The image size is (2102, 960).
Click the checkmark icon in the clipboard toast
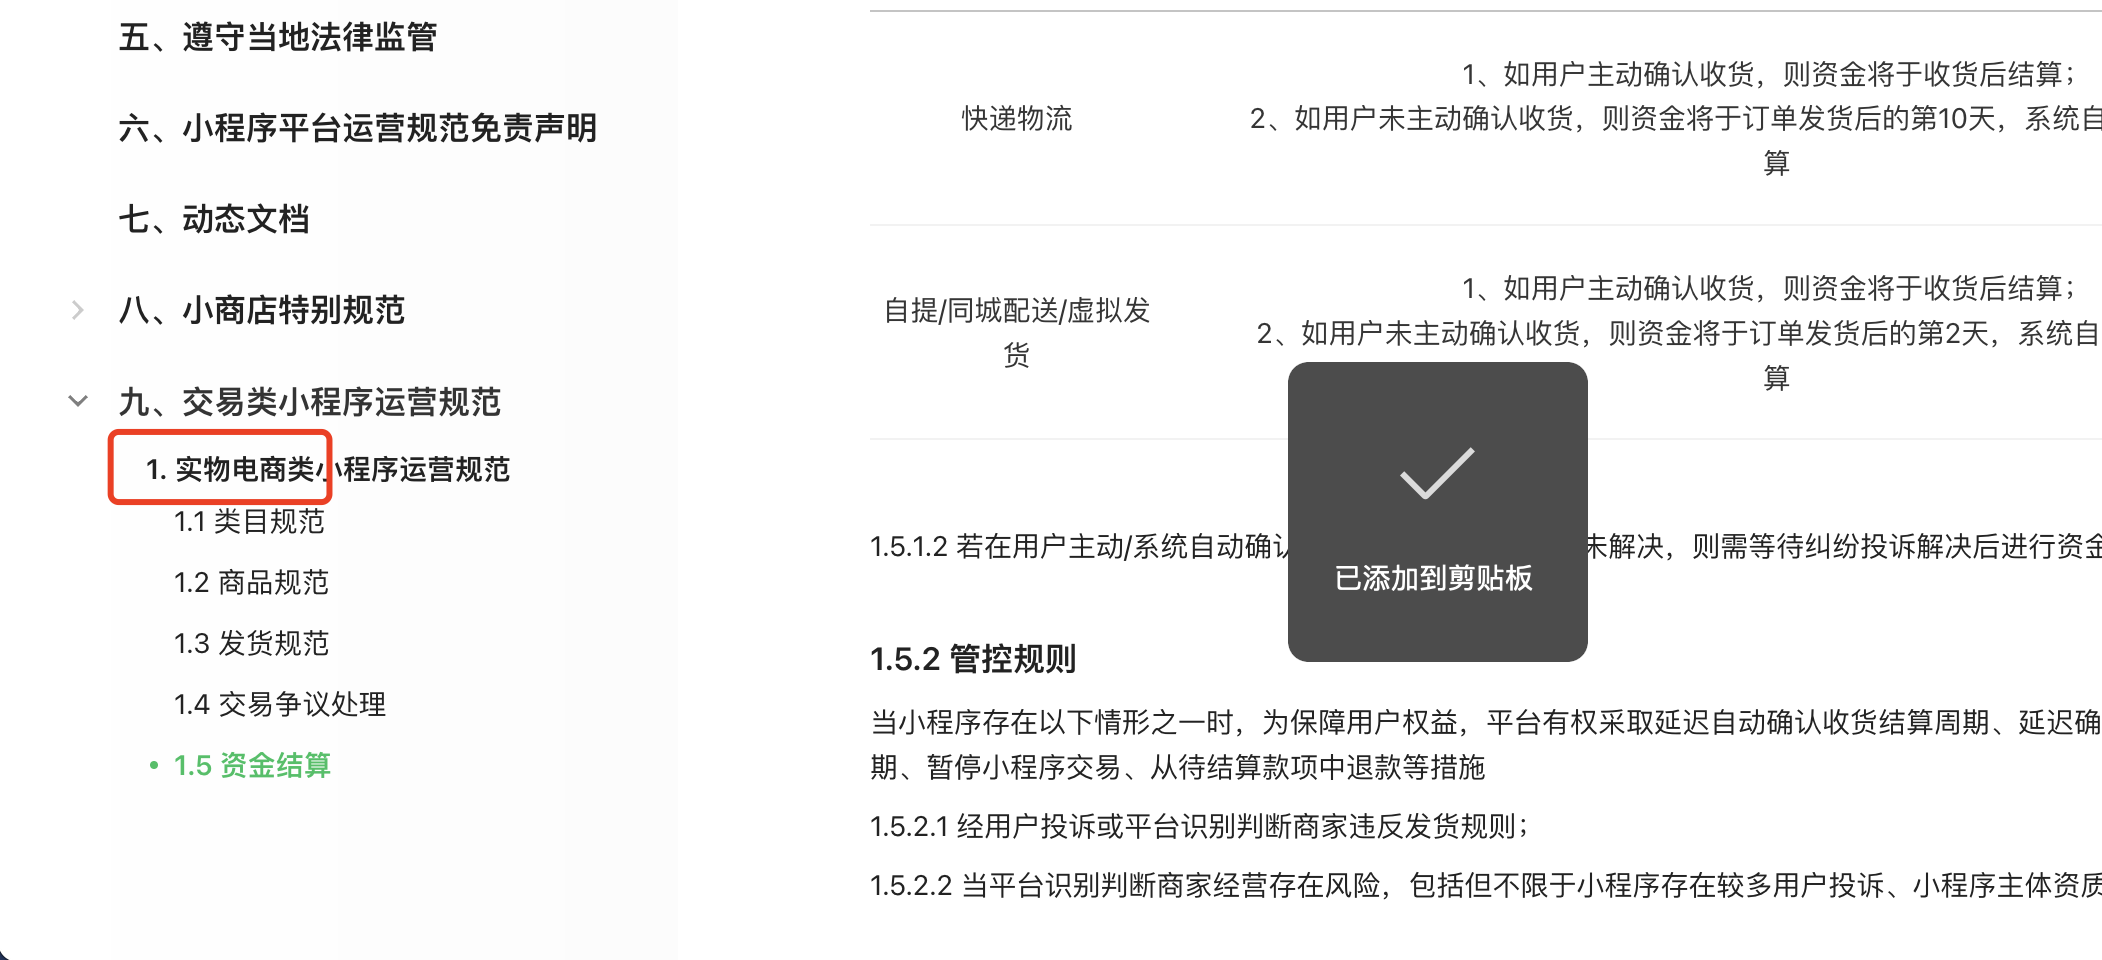[1437, 473]
